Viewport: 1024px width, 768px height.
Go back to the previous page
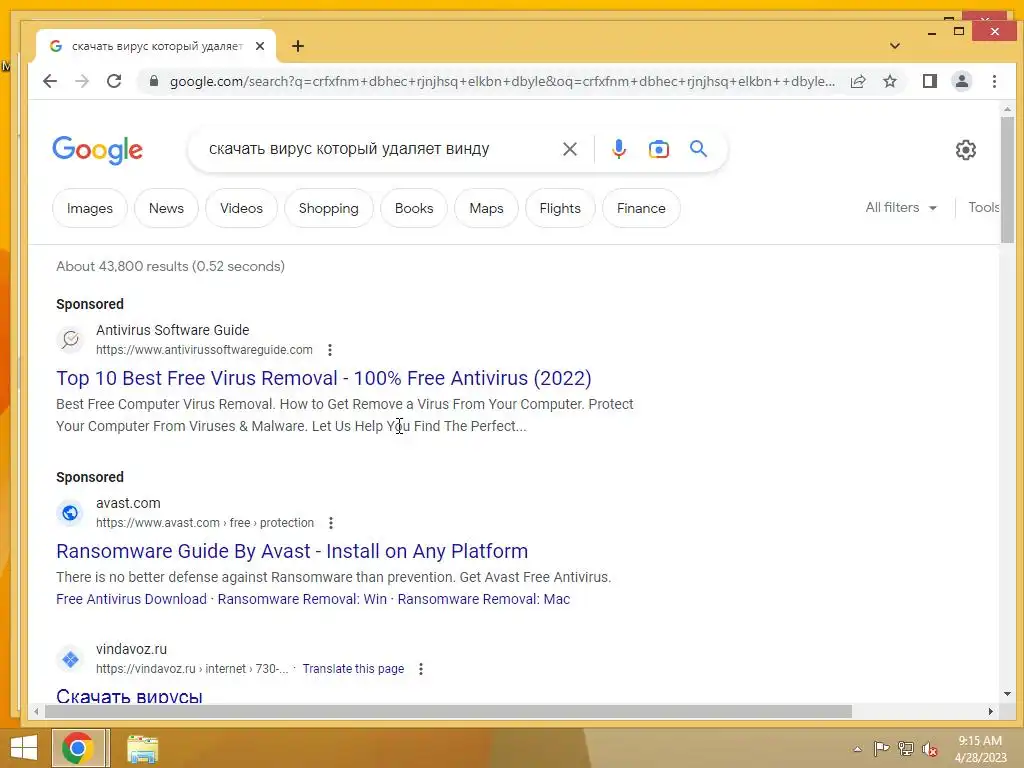click(50, 81)
